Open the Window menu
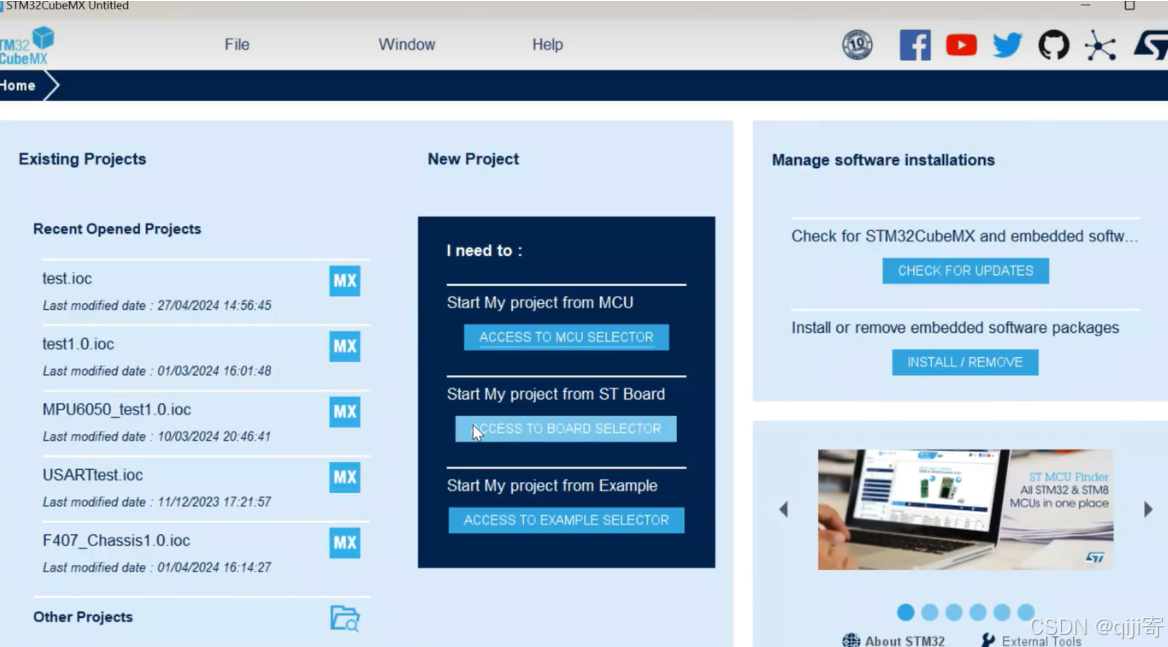The width and height of the screenshot is (1168, 647). [x=407, y=45]
